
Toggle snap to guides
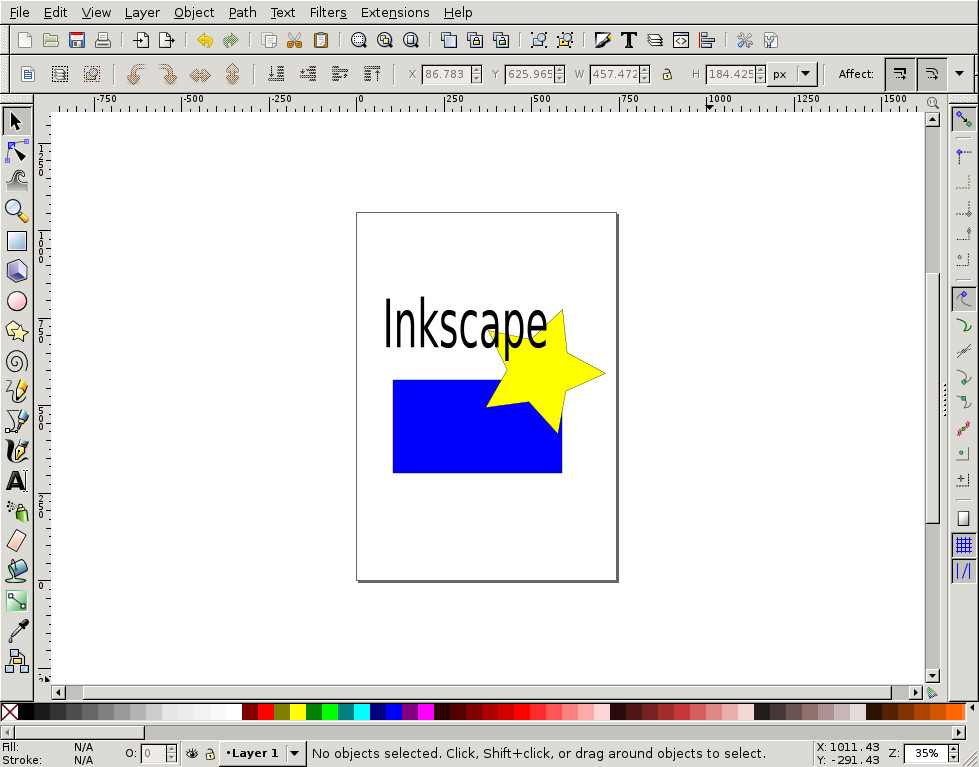(964, 571)
